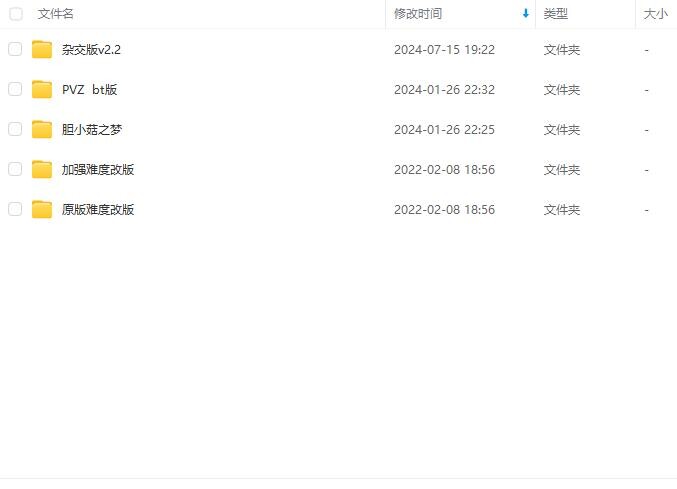Check the select-all checkbox in header

[16, 14]
